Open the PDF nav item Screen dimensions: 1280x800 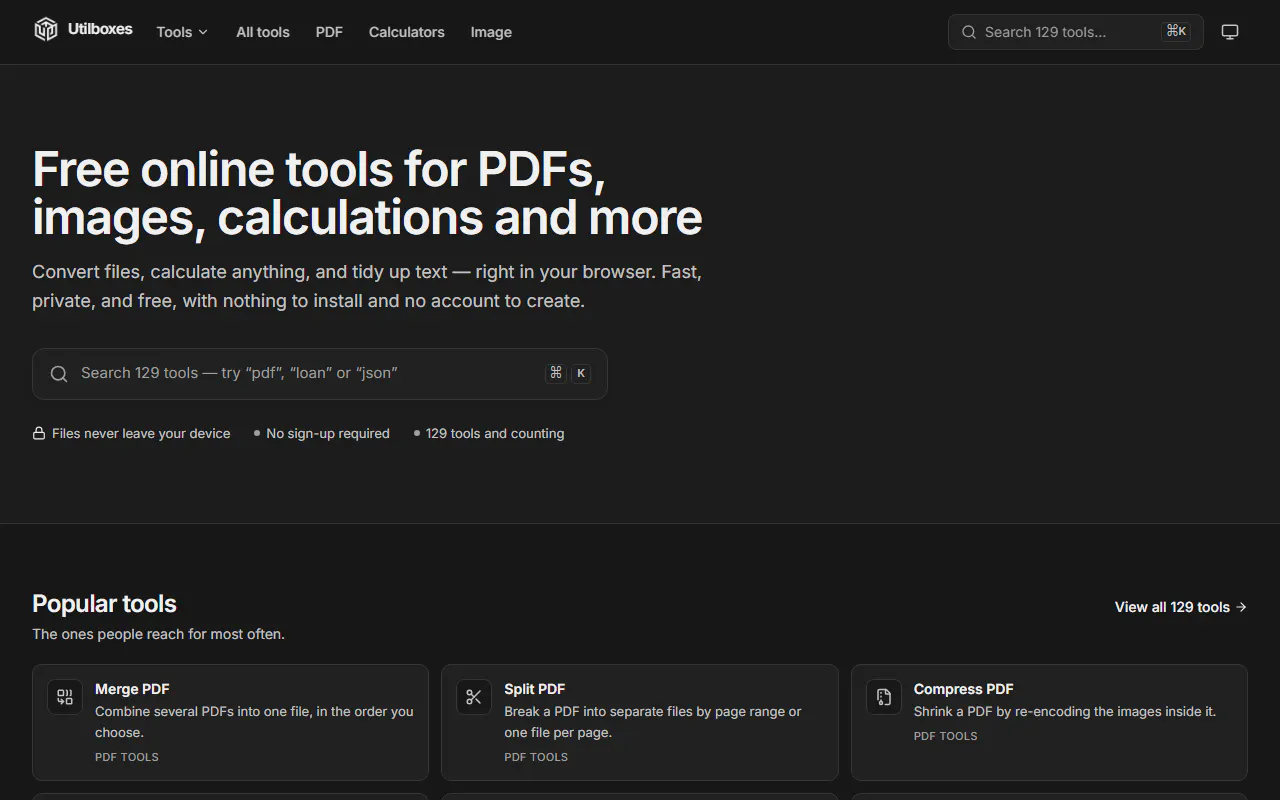(x=329, y=32)
